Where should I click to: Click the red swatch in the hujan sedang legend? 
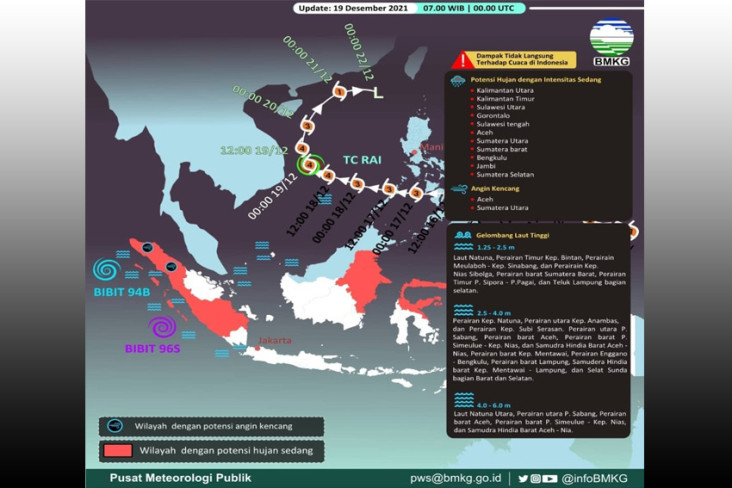tap(118, 451)
